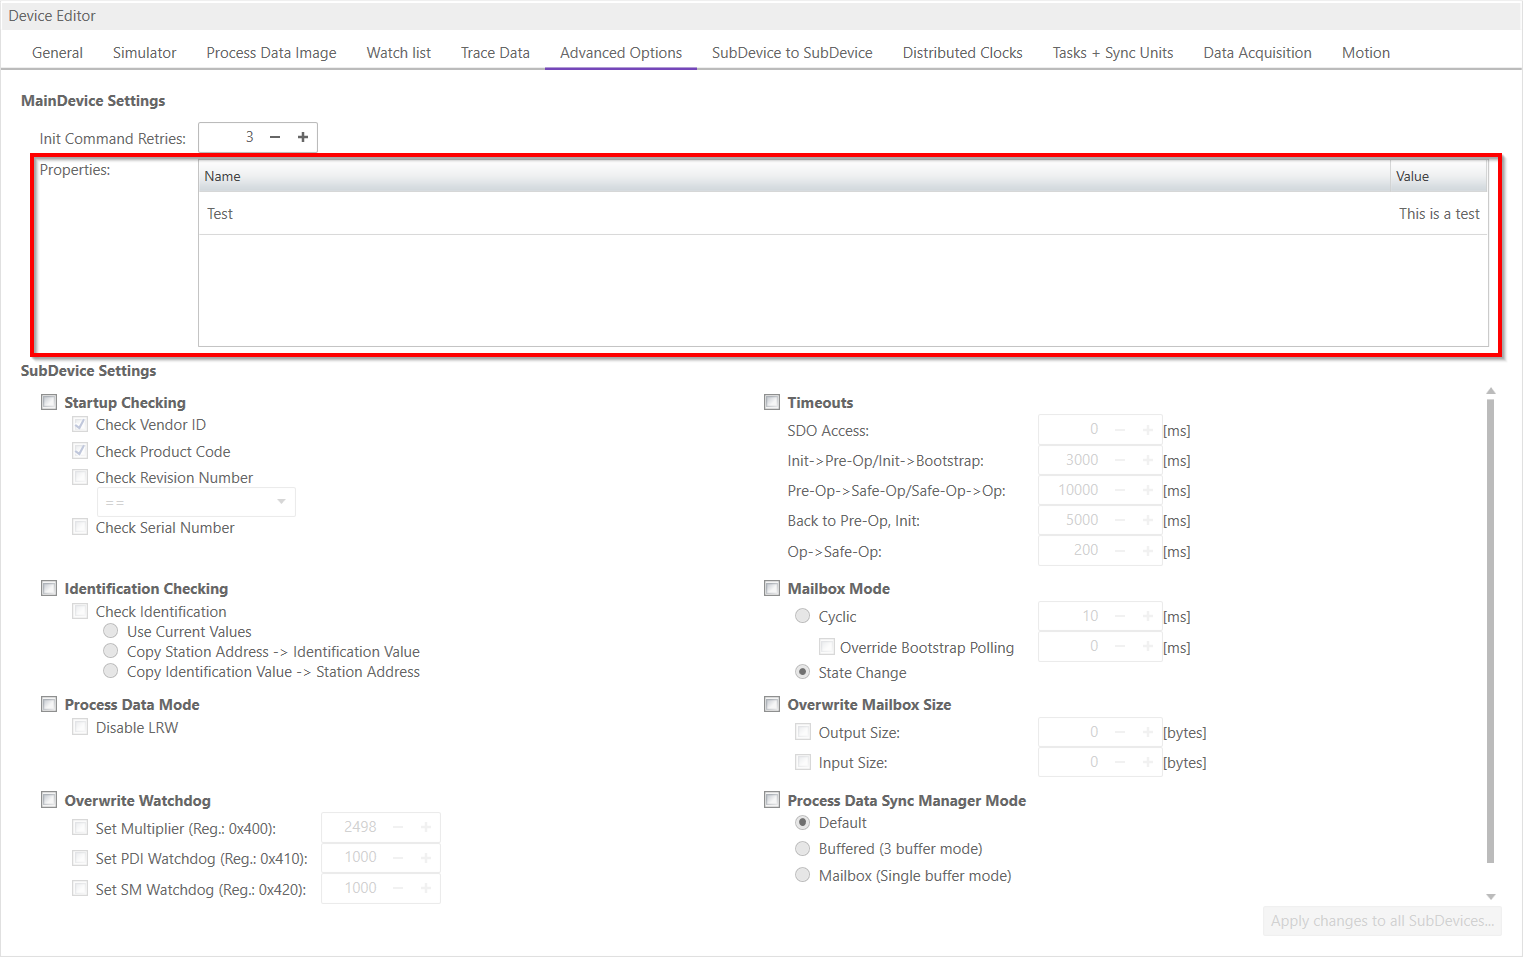Screen dimensions: 1523x957
Task: Toggle the Timeouts checkbox
Action: pos(772,402)
